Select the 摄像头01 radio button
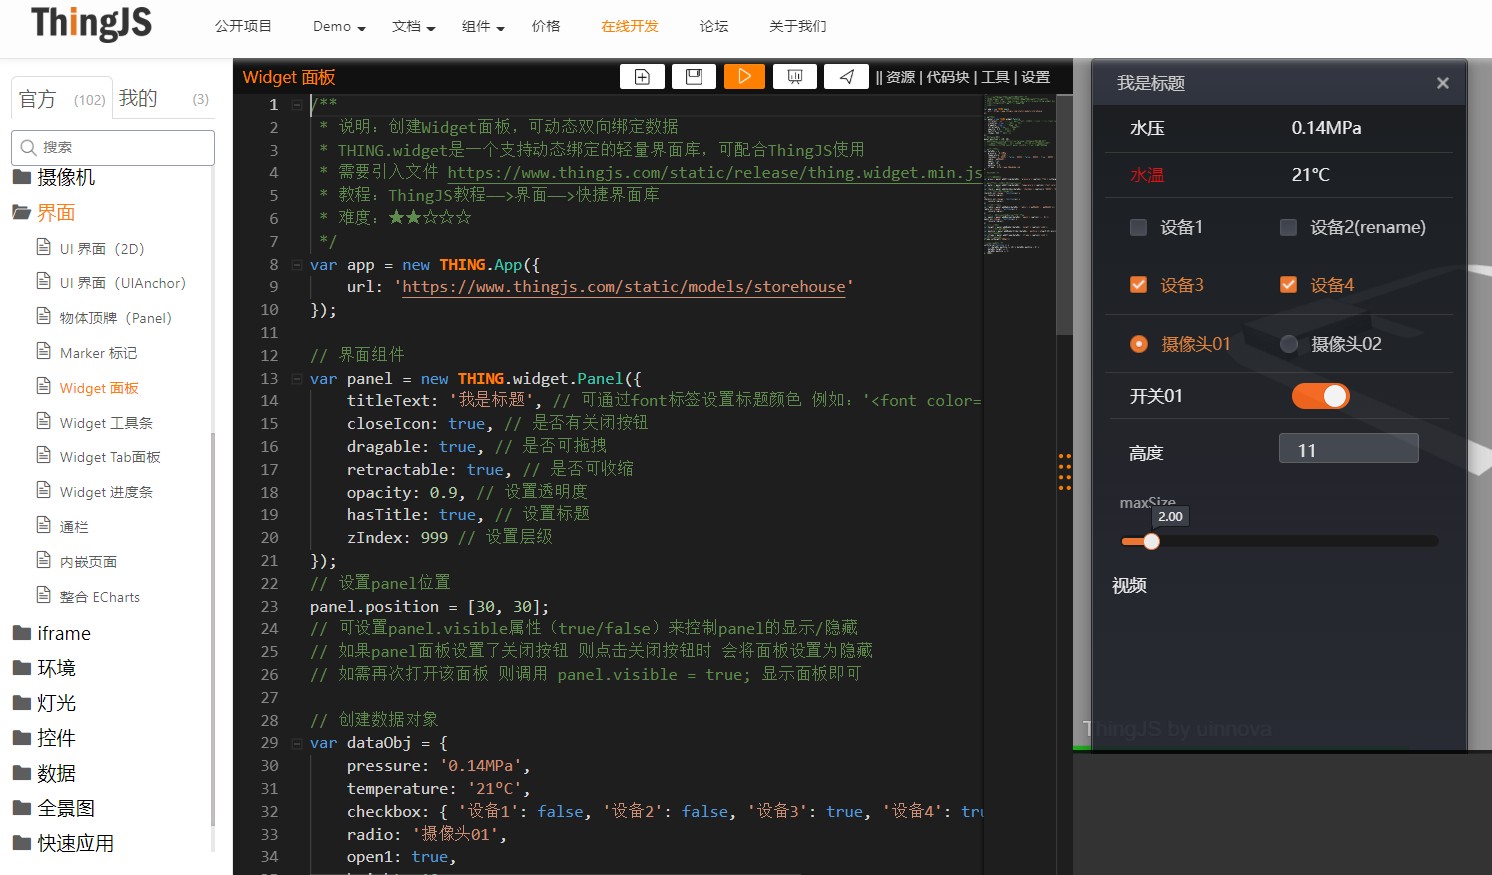This screenshot has width=1492, height=875. [x=1138, y=344]
